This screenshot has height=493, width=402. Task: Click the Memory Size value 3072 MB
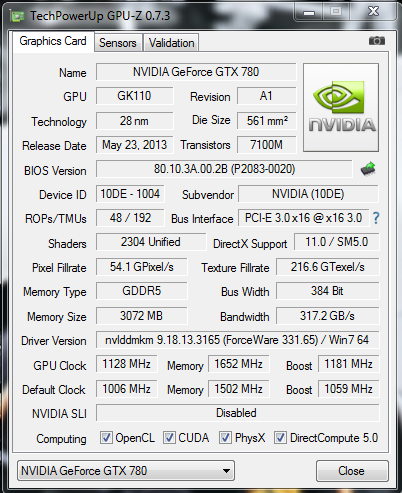[142, 315]
